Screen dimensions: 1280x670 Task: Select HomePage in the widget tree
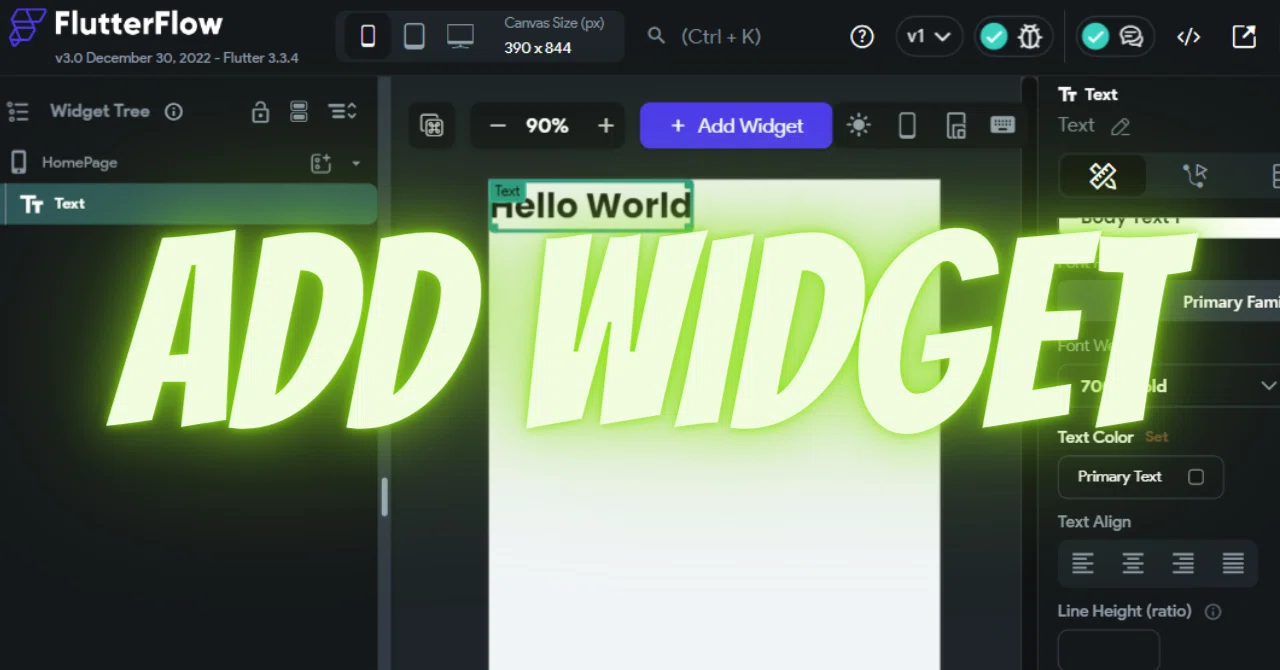(79, 162)
